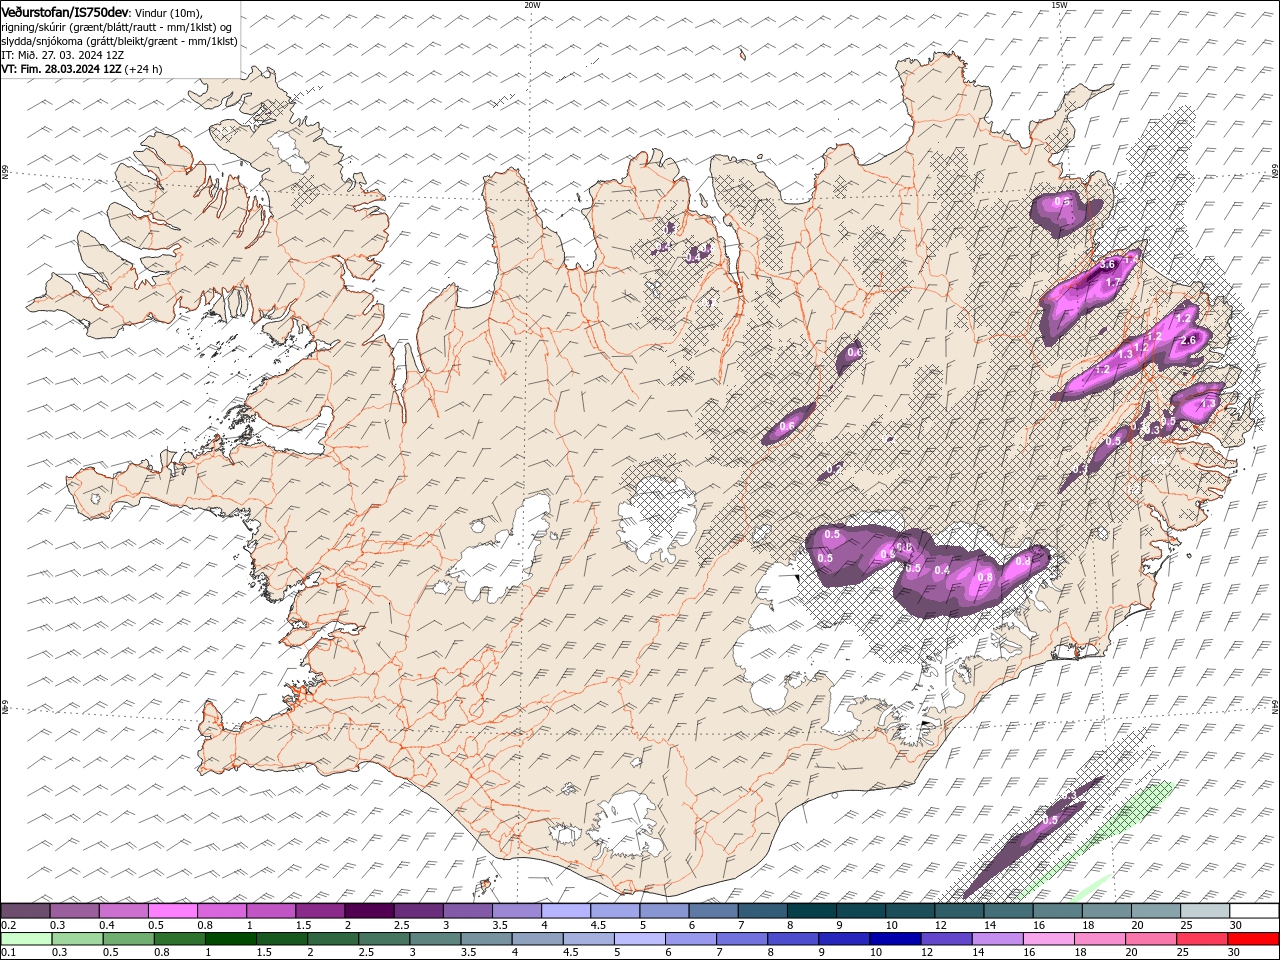Click the pale green first swatch, lower legend row

26,939
